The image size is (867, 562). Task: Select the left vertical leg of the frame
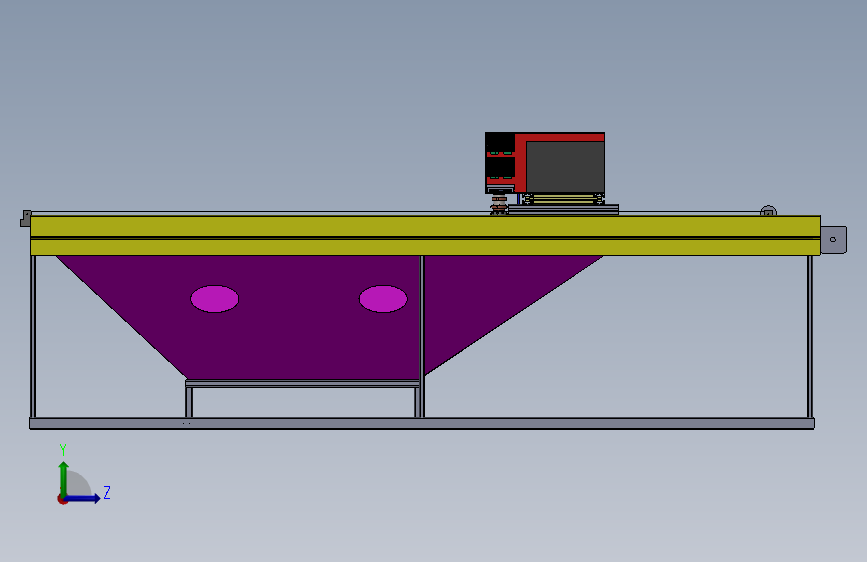[33, 336]
